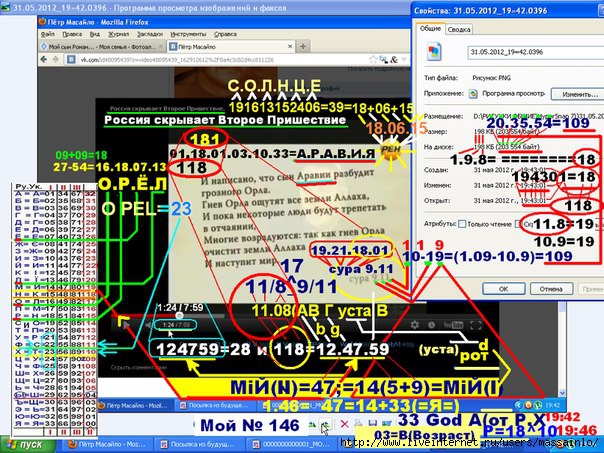Click the image viewer title bar icon

pyautogui.click(x=5, y=7)
